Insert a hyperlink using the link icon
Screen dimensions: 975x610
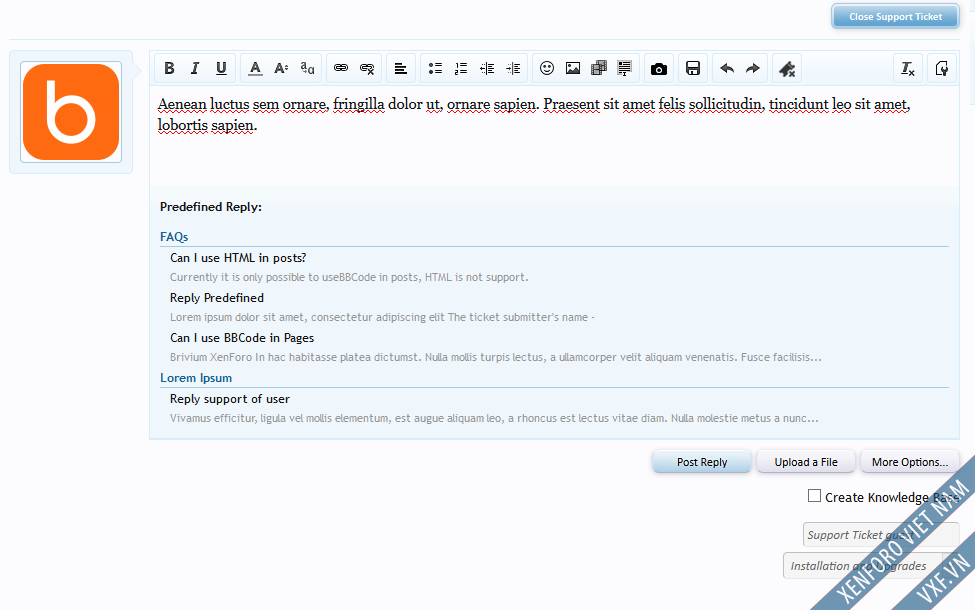tap(340, 68)
